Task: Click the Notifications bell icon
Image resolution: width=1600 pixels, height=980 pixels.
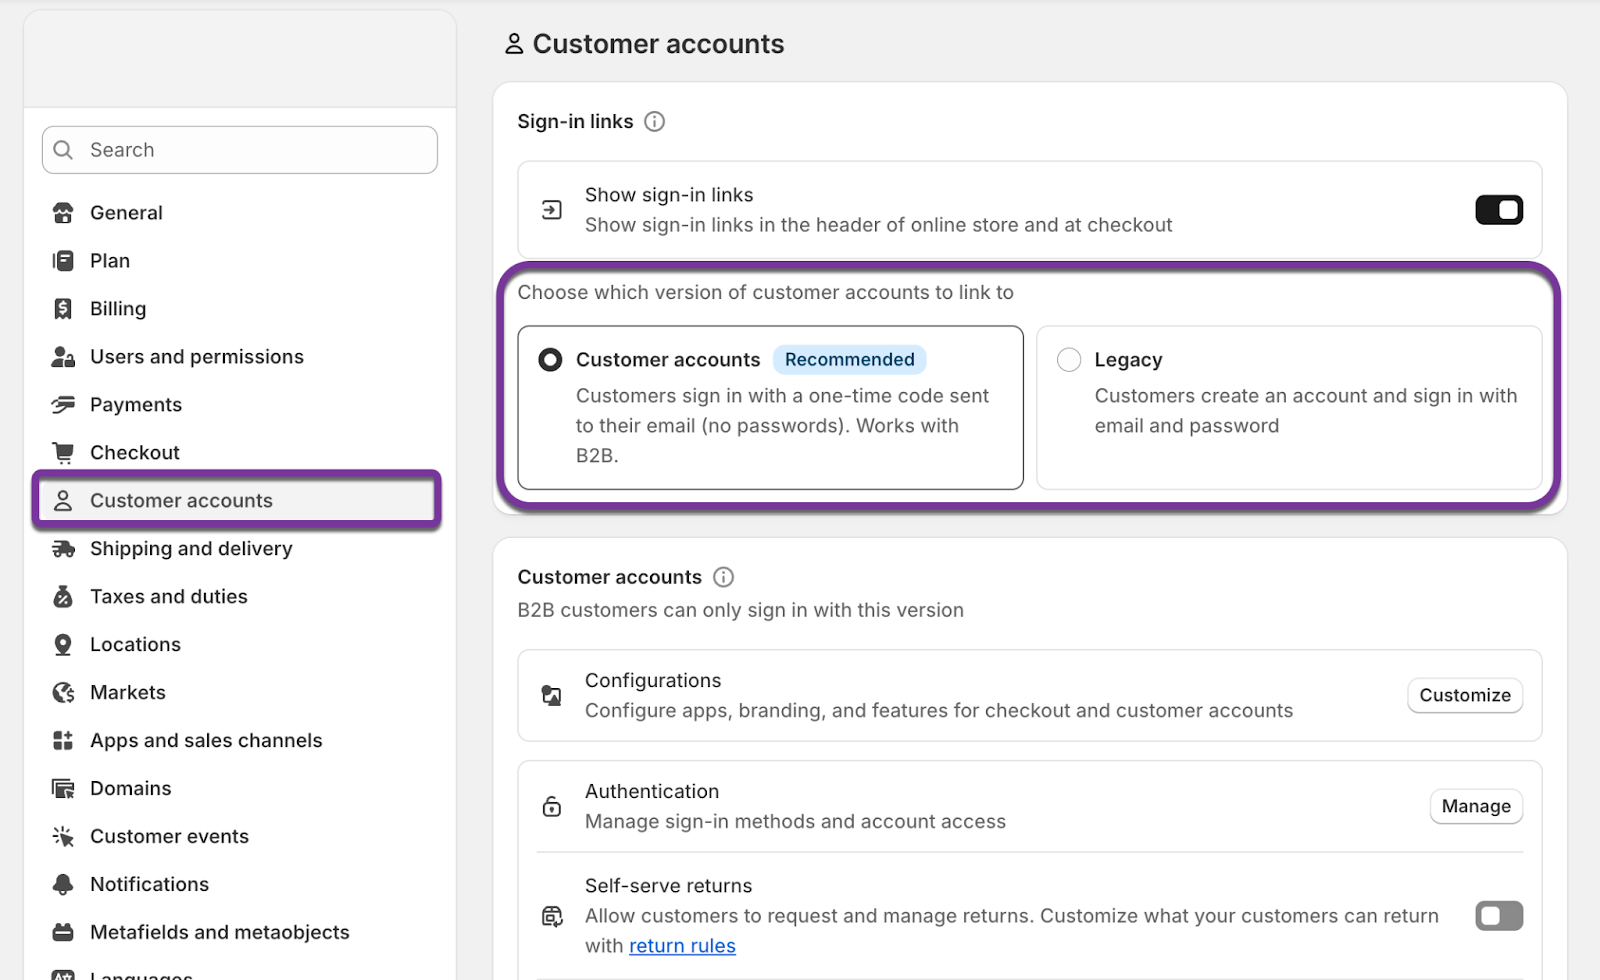Action: pyautogui.click(x=62, y=884)
